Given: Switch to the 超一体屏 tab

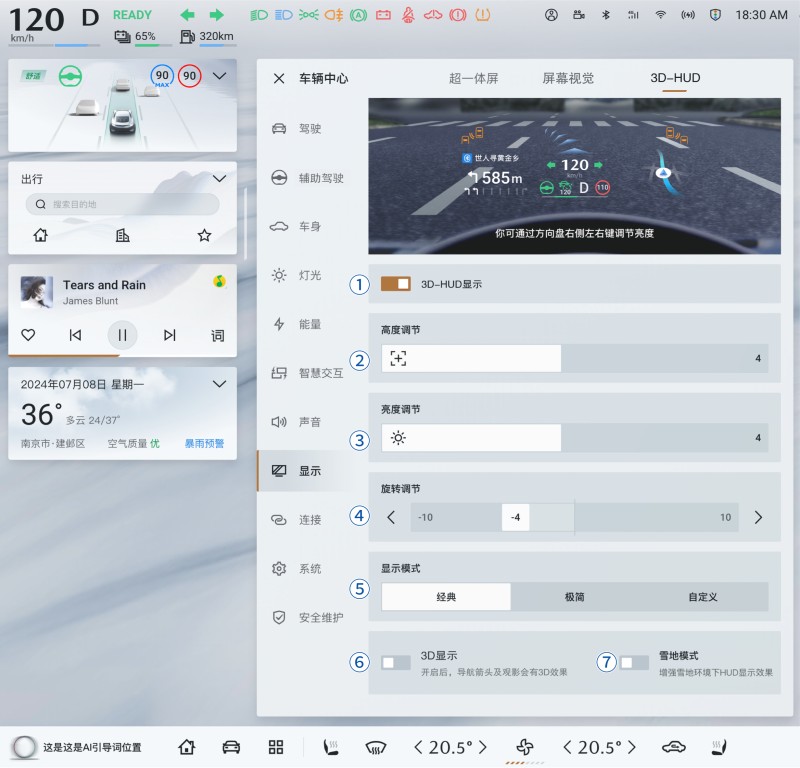Looking at the screenshot, I should pos(473,78).
